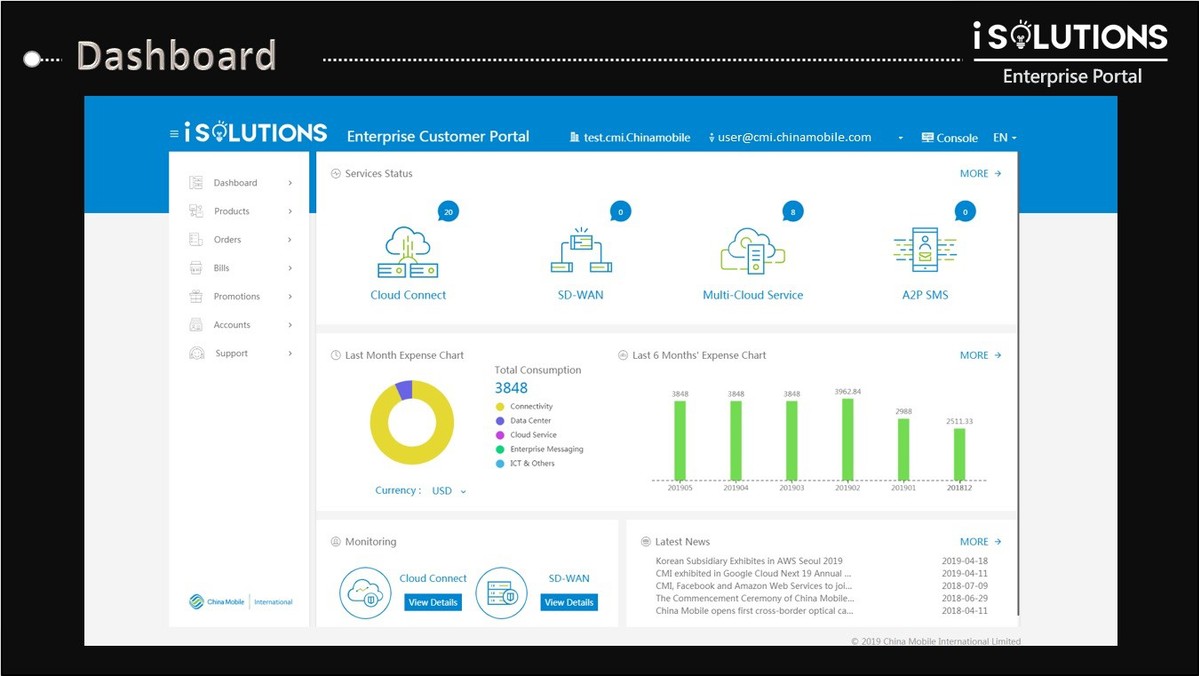Viewport: 1199px width, 676px height.
Task: Open the EN language dropdown
Action: click(1005, 138)
